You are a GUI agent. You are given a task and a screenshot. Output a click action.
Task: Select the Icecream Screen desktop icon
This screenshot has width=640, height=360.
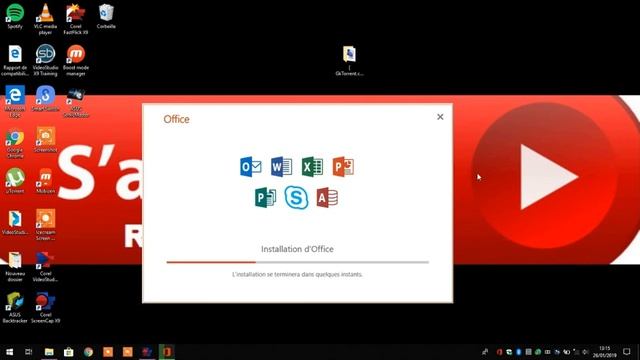45,225
